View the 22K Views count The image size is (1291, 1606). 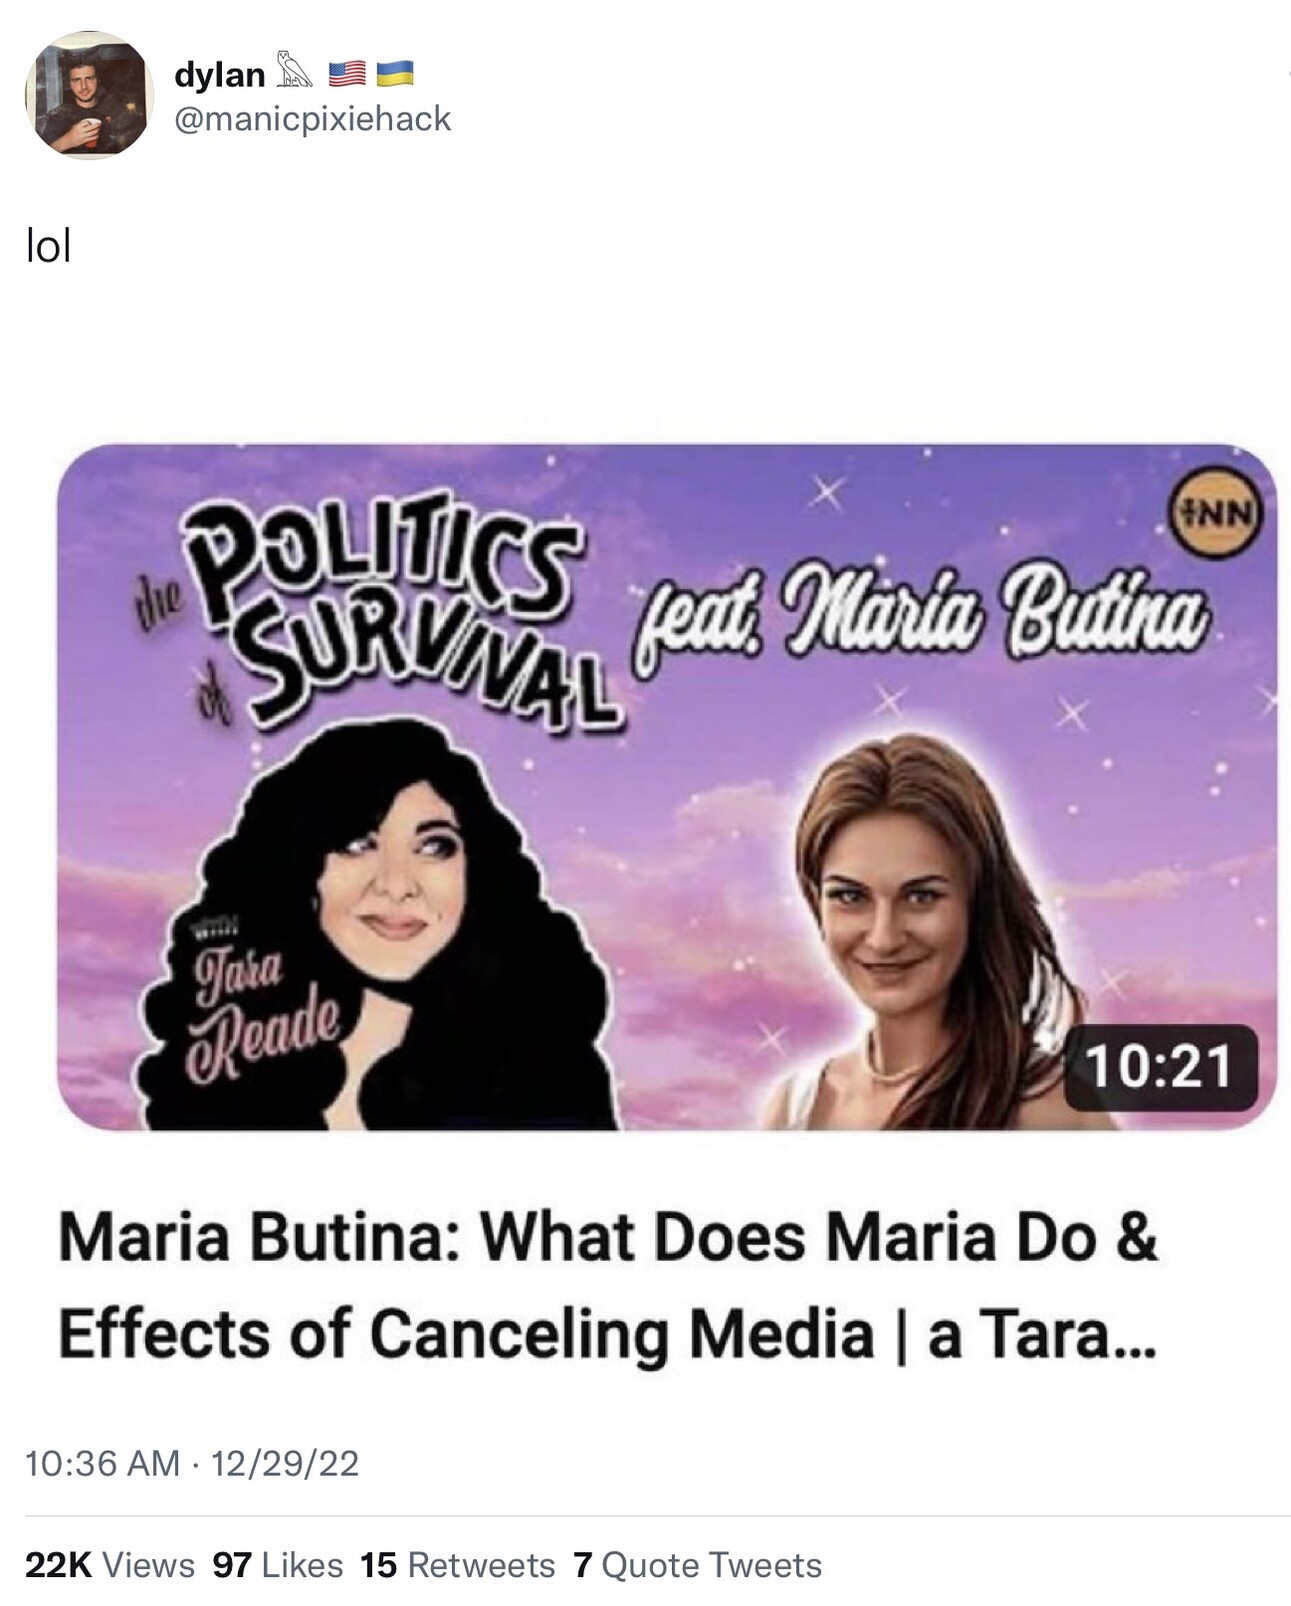[x=110, y=1564]
